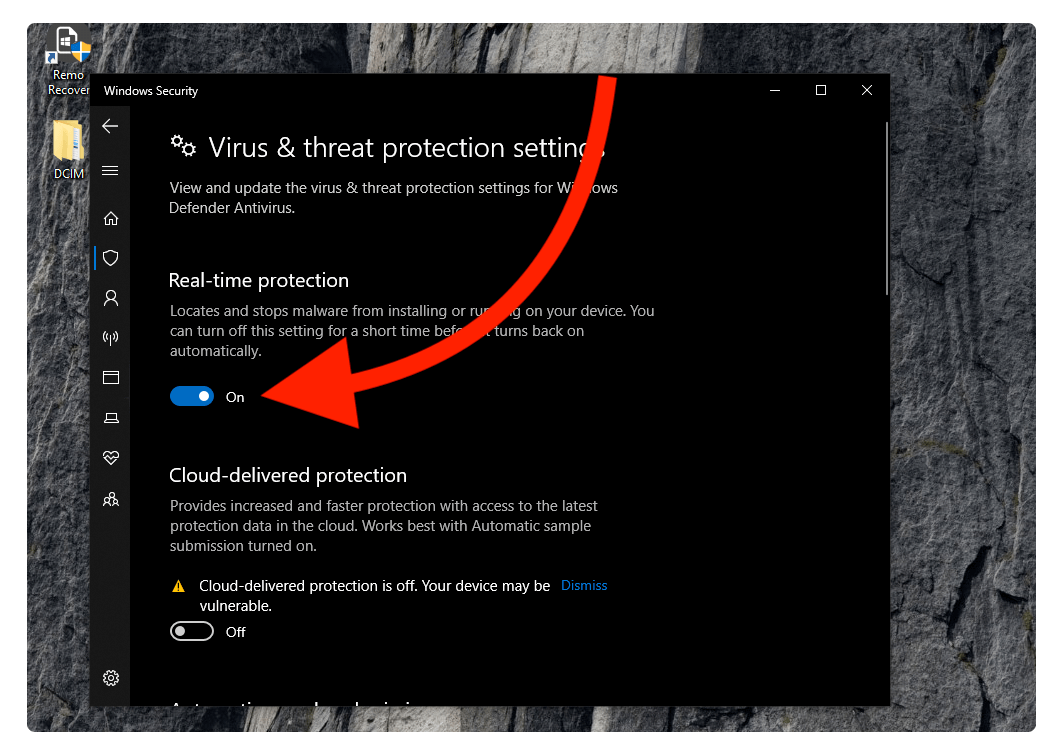Open Device security laptop icon
This screenshot has height=754, width=1063.
click(x=111, y=418)
